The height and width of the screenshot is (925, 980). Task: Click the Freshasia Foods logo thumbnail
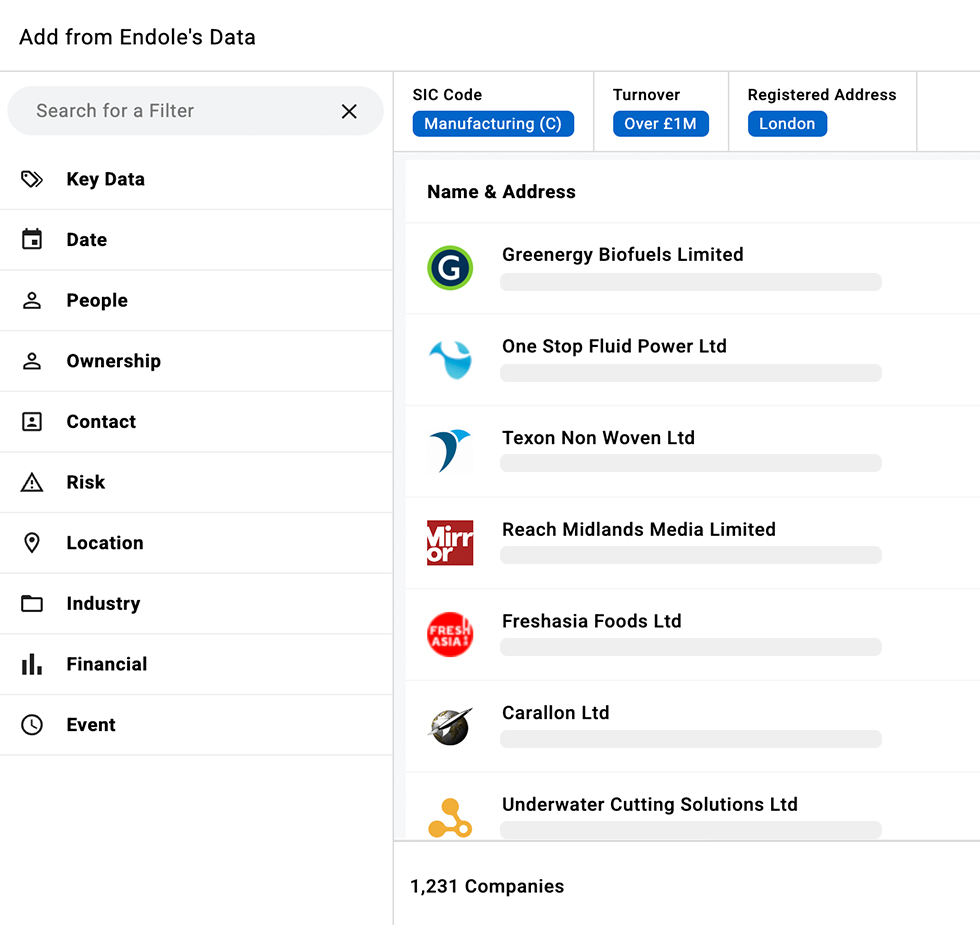(450, 634)
